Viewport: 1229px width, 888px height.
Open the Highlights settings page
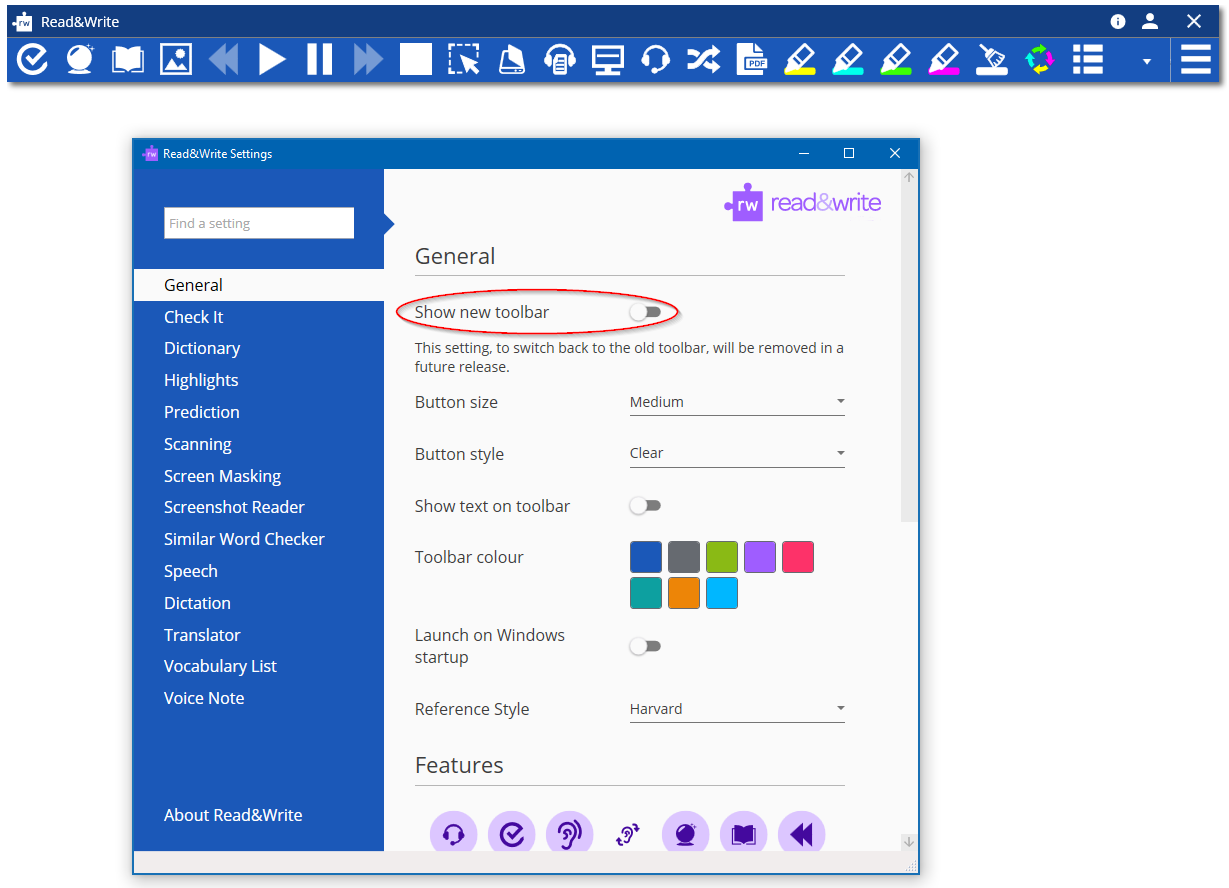201,380
